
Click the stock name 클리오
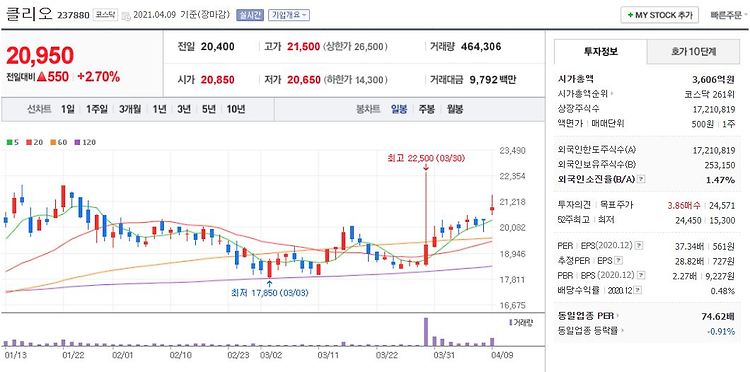coord(29,14)
